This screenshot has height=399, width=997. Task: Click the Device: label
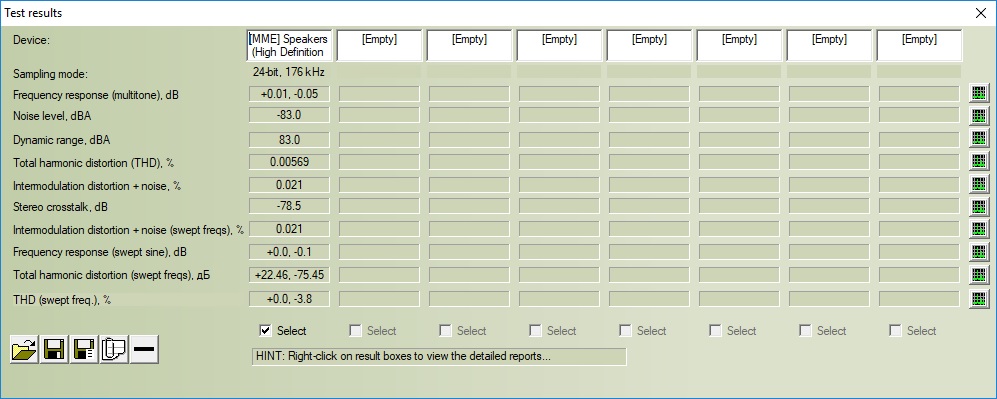(x=31, y=40)
